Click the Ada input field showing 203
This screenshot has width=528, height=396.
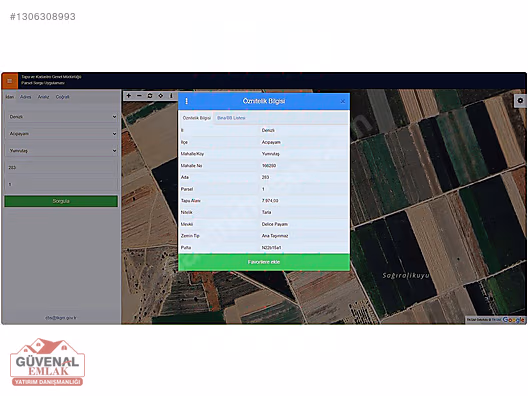(62, 167)
